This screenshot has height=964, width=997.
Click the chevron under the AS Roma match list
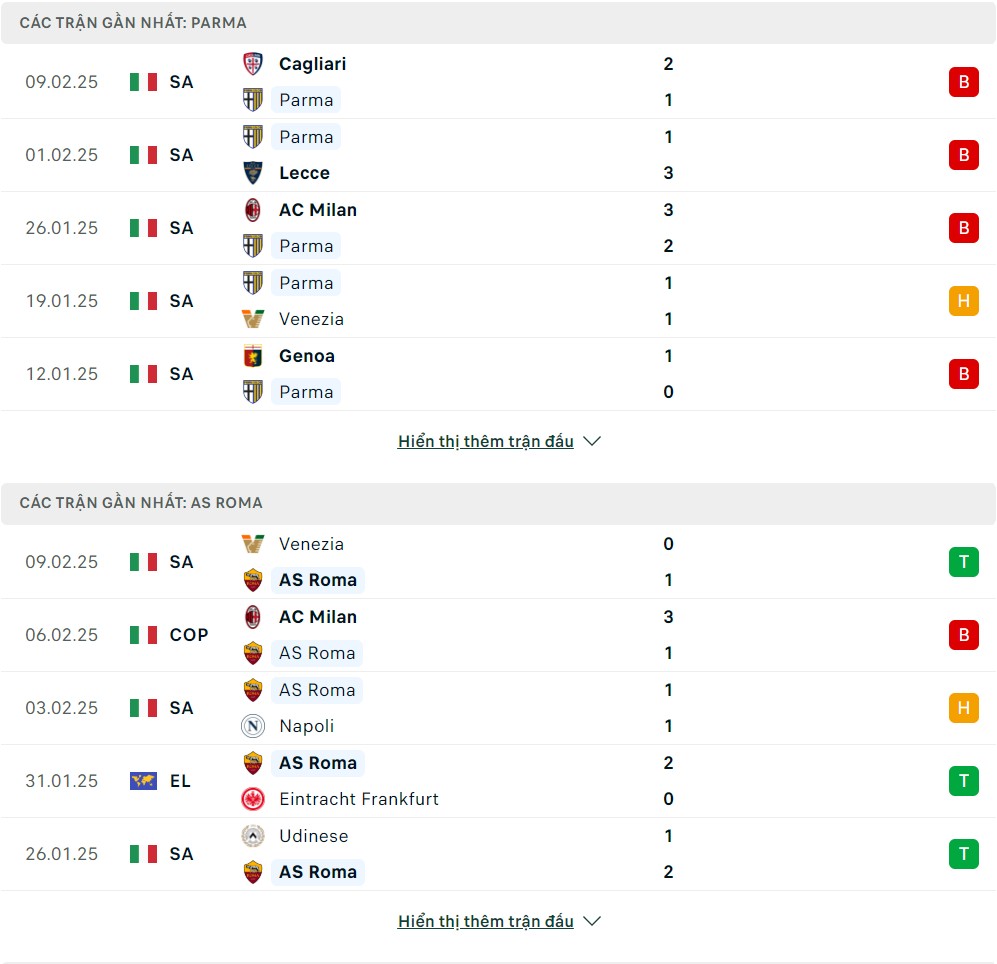point(592,921)
